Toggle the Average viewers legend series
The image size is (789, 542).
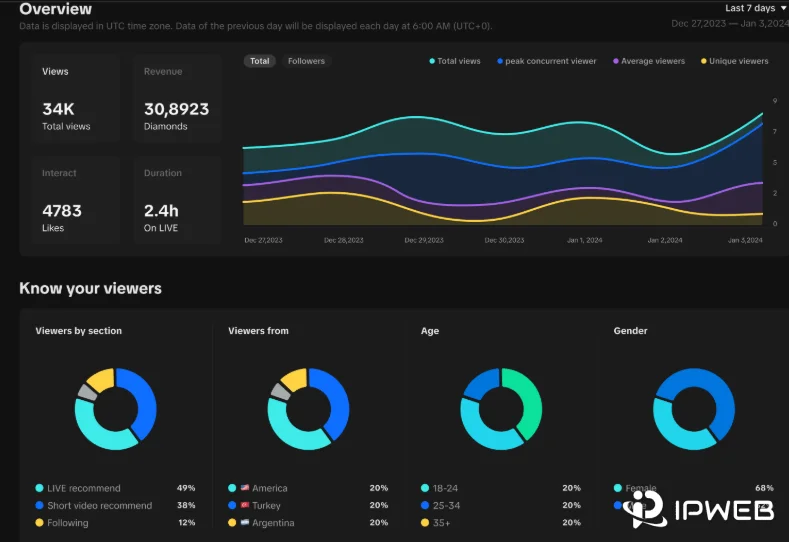coord(648,61)
